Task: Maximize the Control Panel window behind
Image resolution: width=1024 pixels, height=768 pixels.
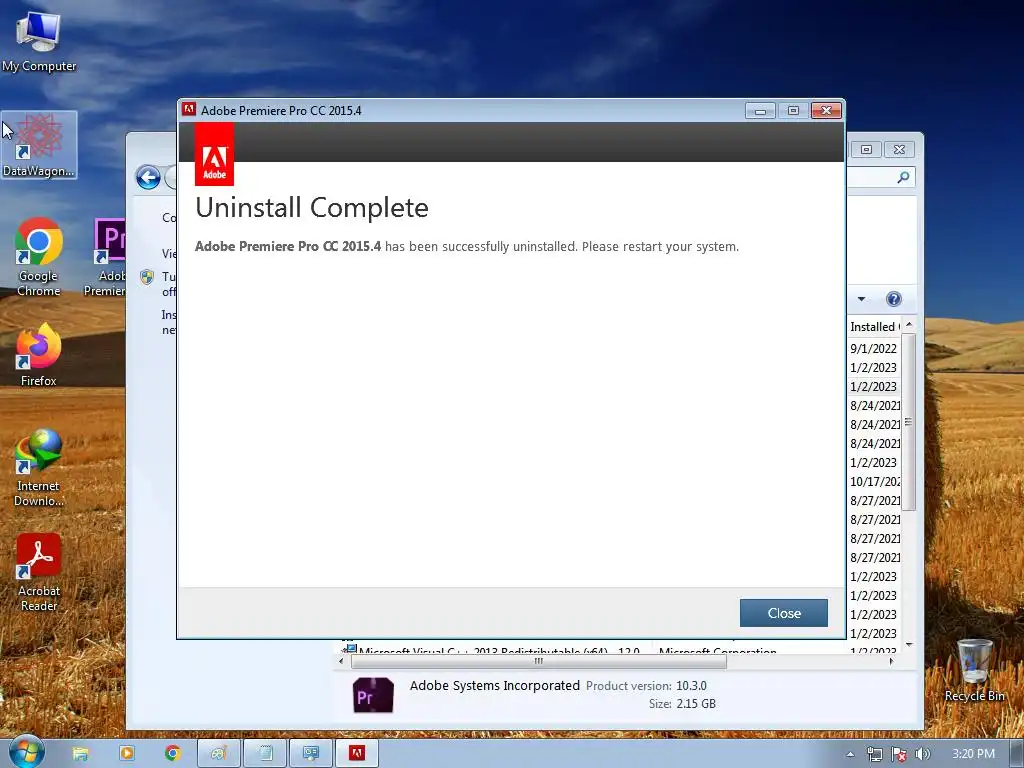Action: tap(866, 150)
